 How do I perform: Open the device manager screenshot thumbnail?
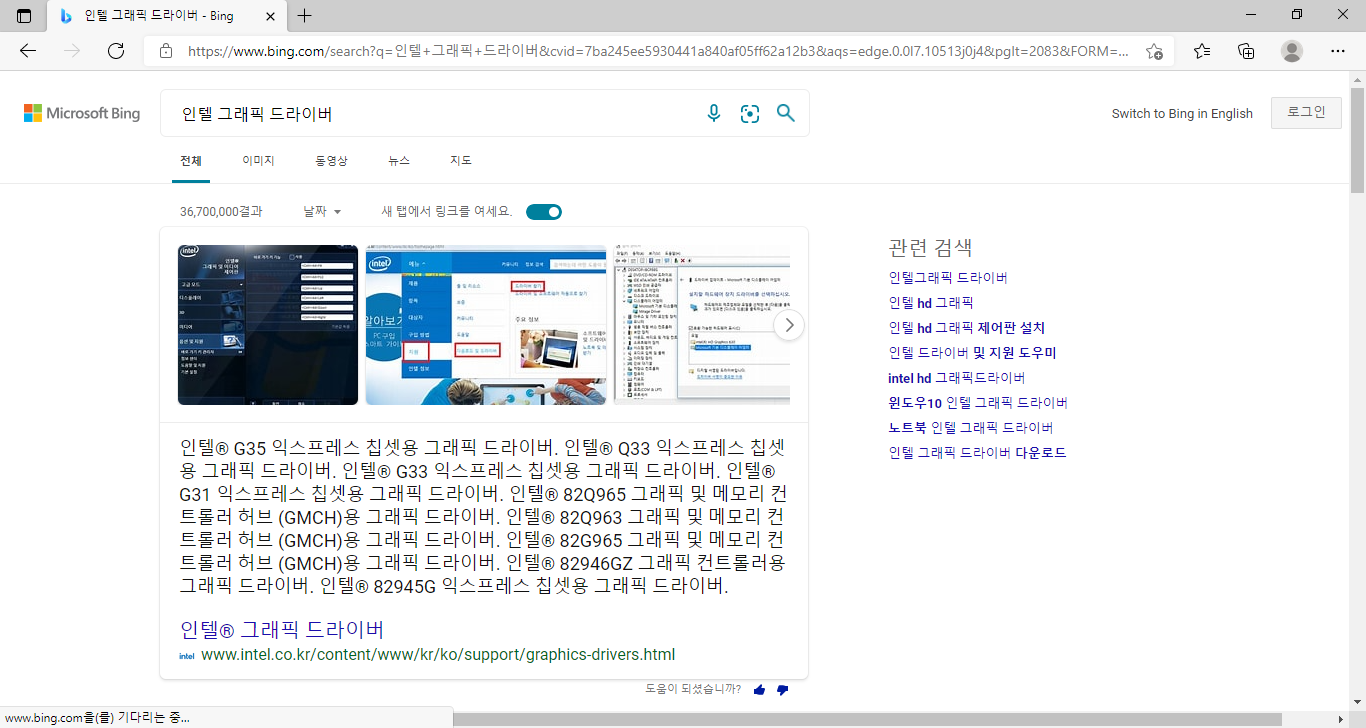click(702, 325)
